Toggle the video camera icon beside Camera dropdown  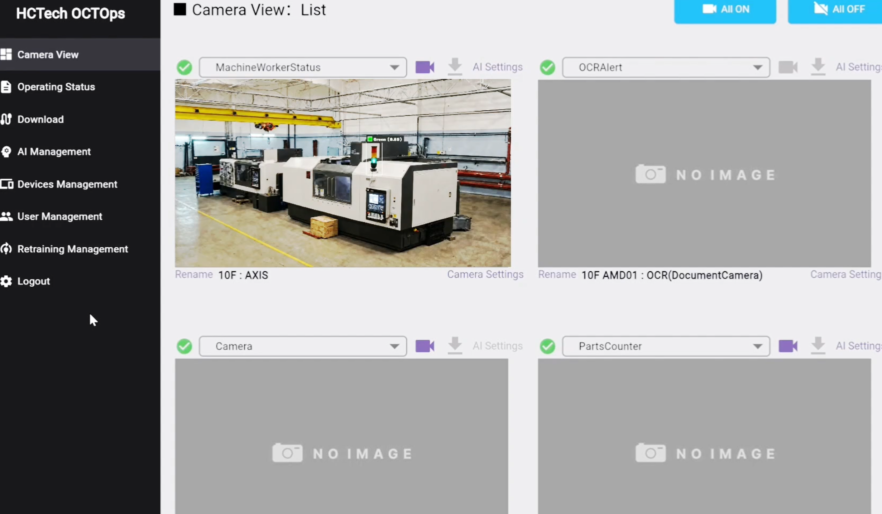[425, 346]
